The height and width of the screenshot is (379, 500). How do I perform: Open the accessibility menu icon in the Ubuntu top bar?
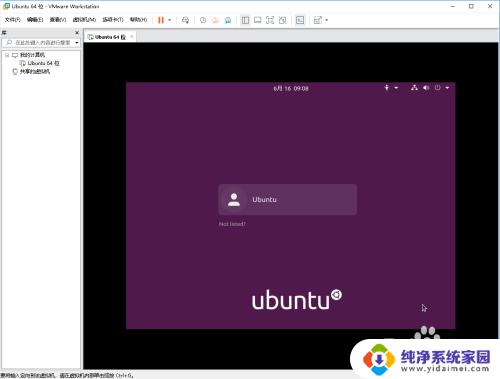[x=387, y=88]
